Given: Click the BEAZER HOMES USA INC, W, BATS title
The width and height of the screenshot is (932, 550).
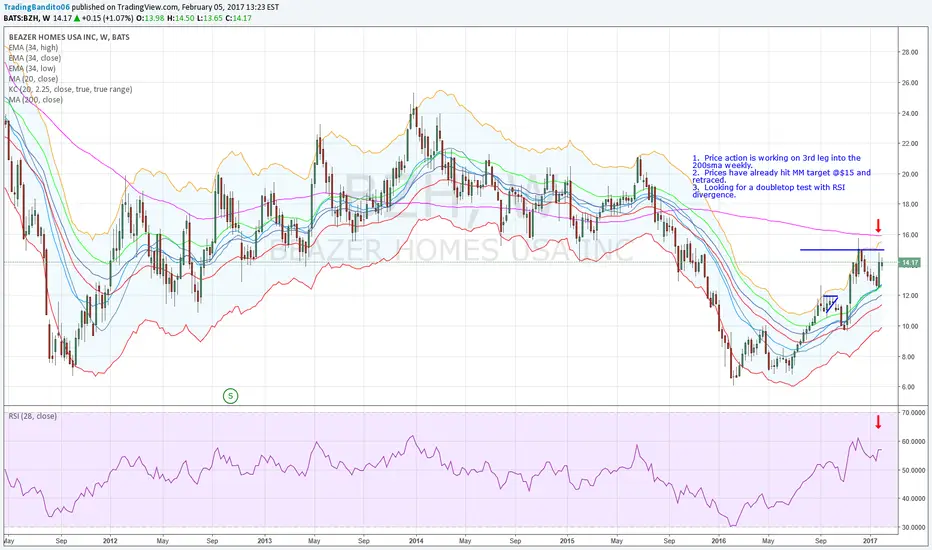Looking at the screenshot, I should coord(69,37).
